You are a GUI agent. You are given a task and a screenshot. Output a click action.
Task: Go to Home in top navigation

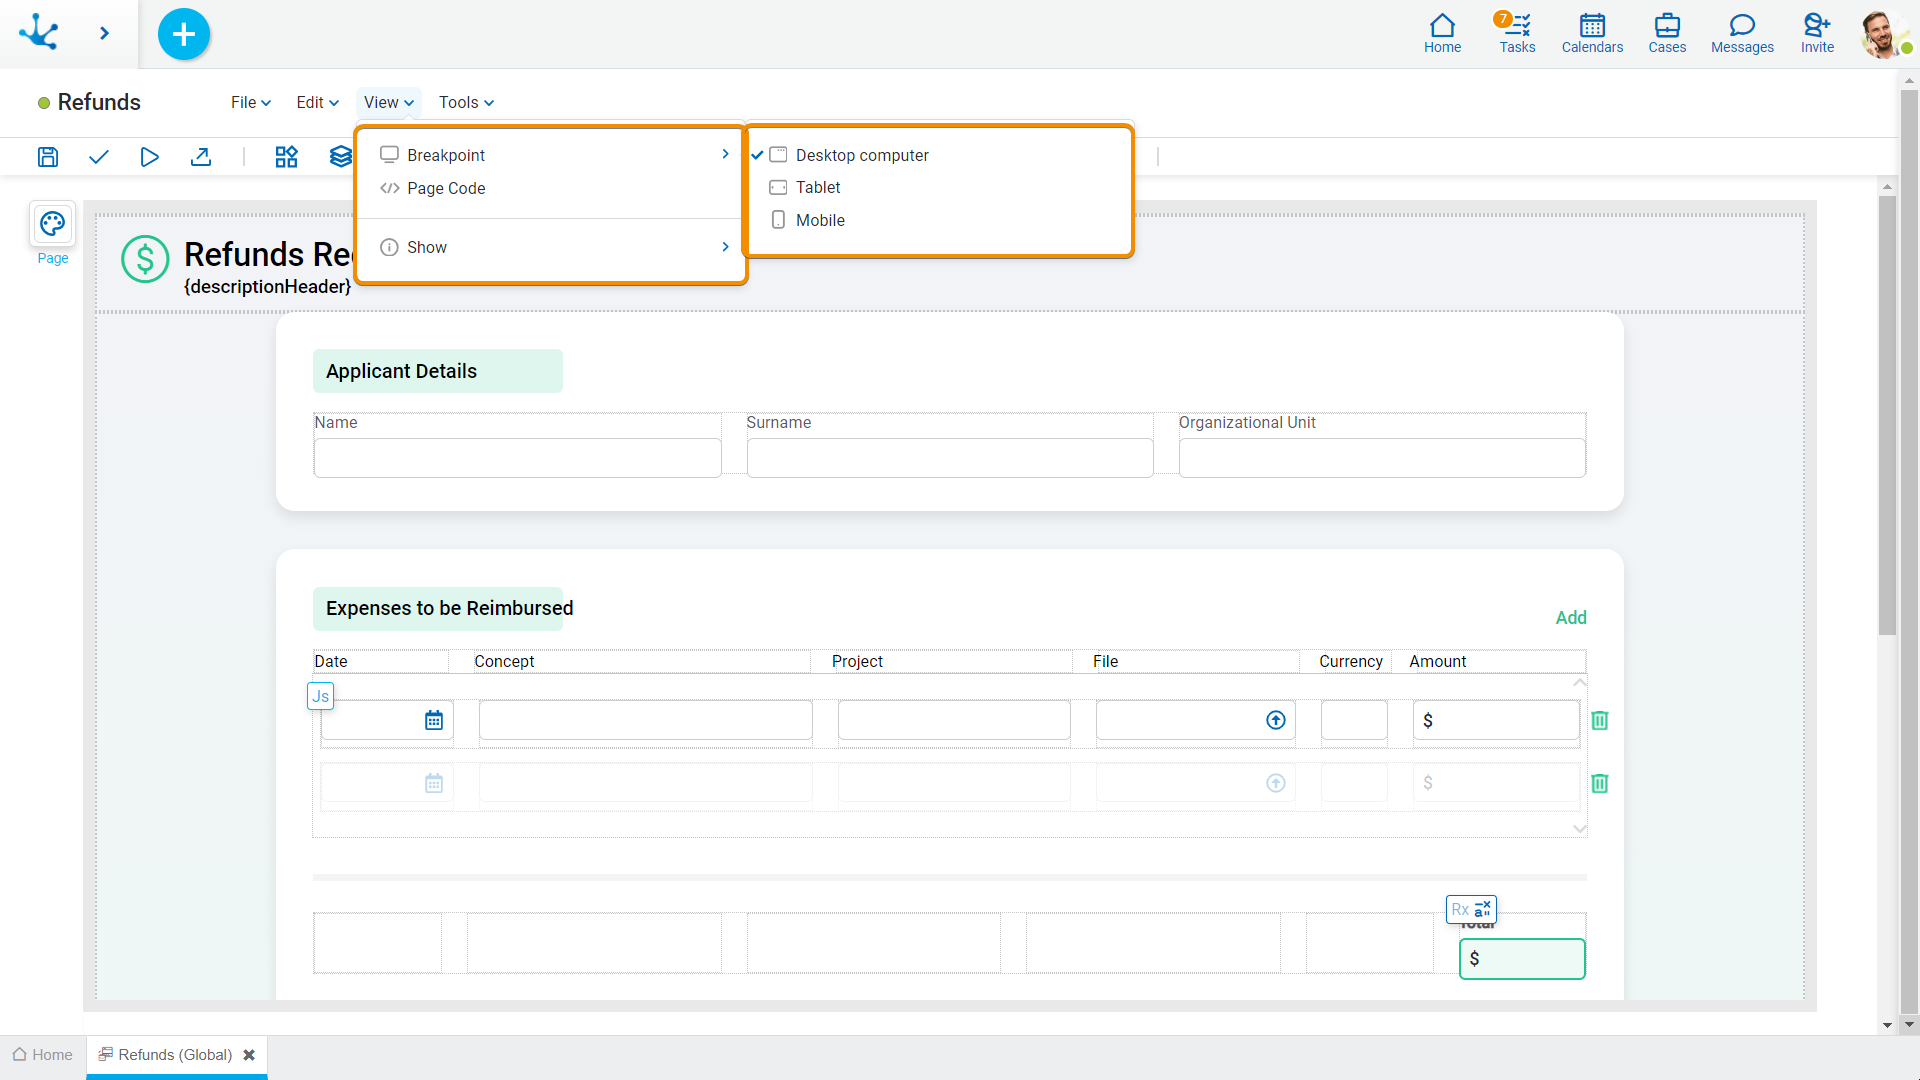point(1442,34)
